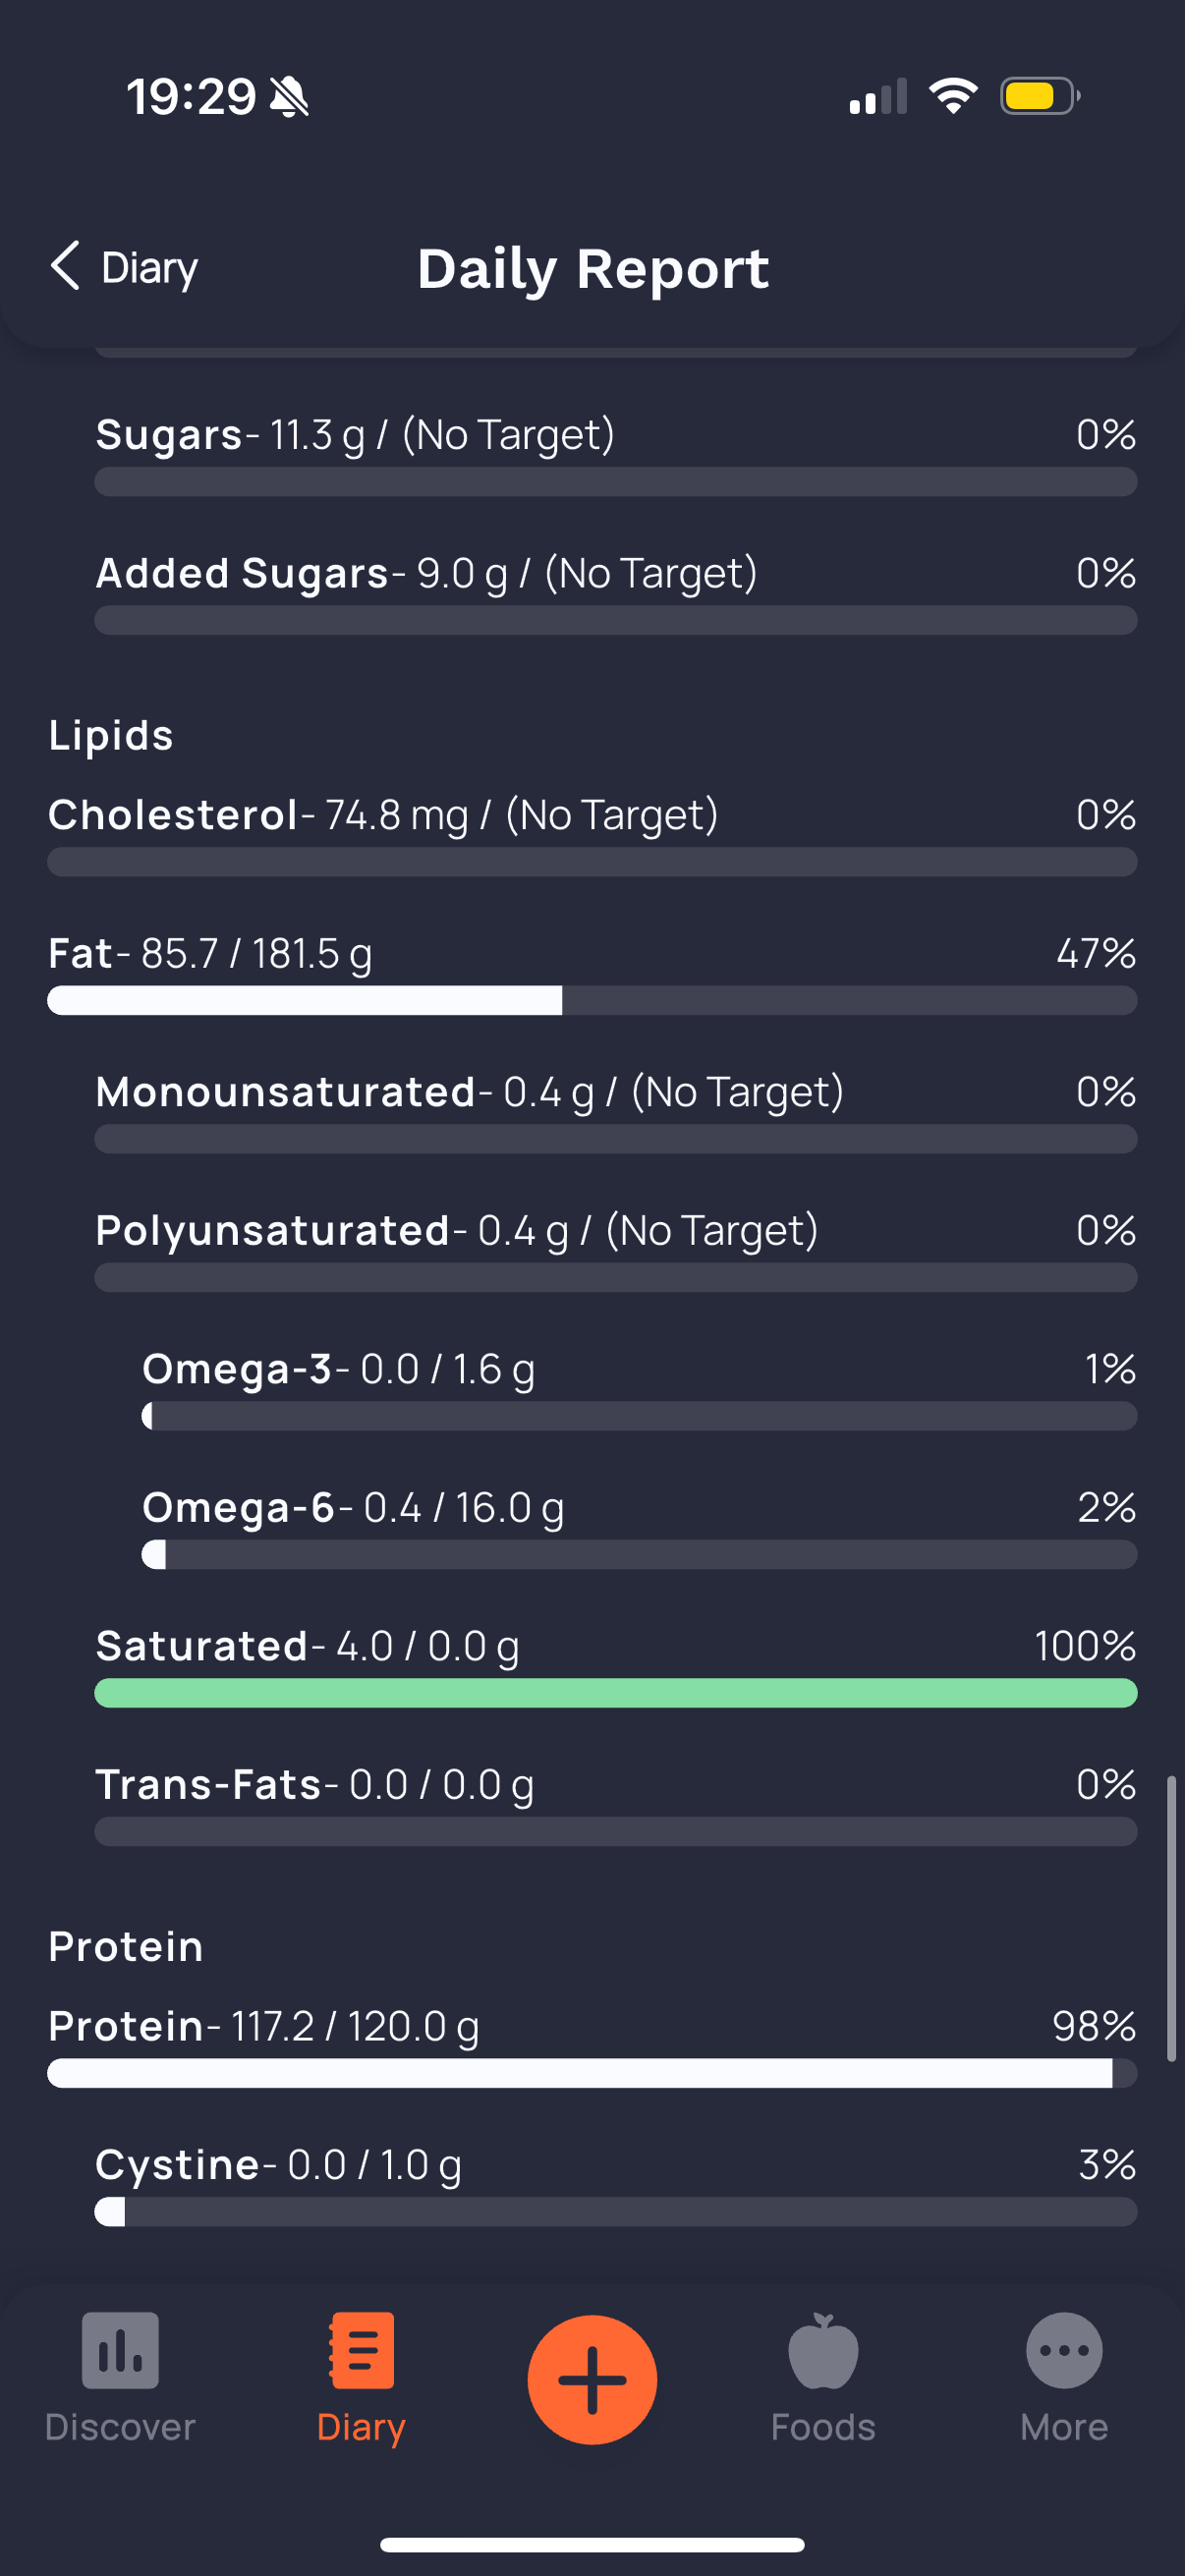Tap the Fat 47% progress bar
This screenshot has height=2576, width=1185.
[x=592, y=1000]
